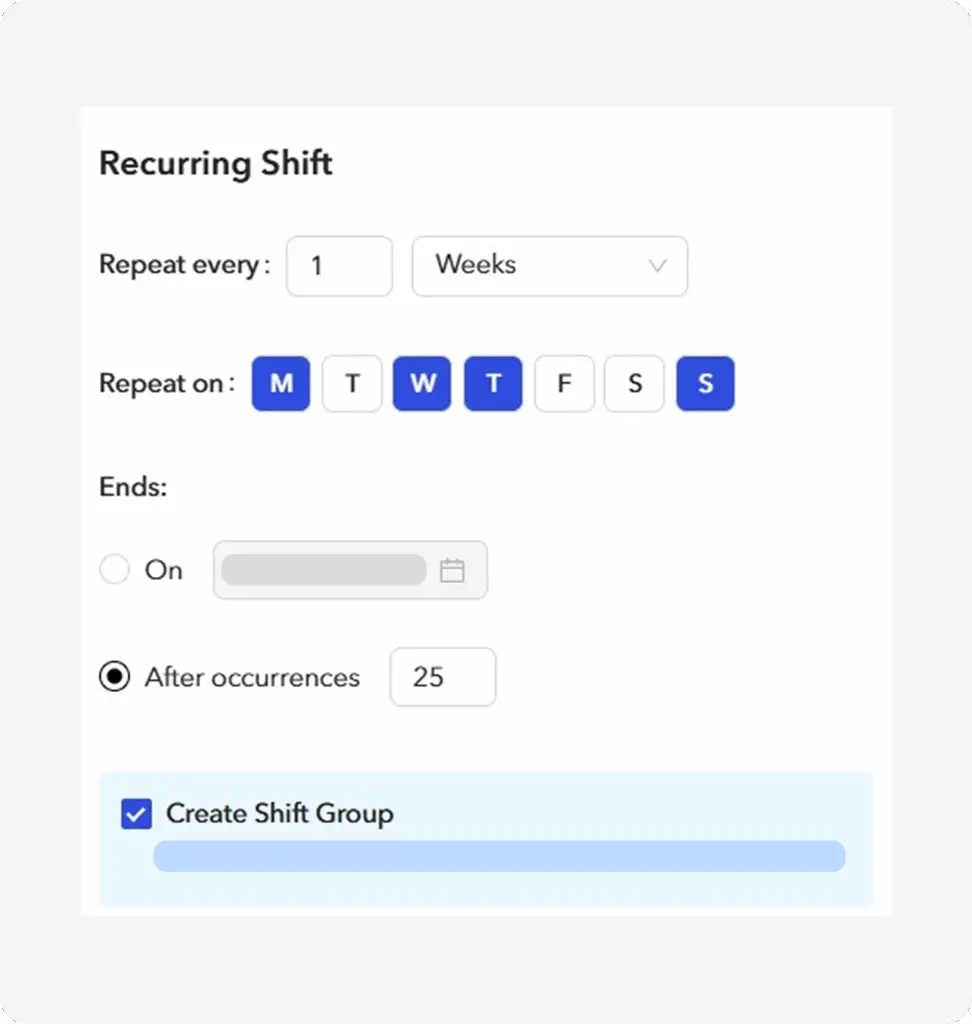972x1024 pixels.
Task: Select the Friday day button
Action: point(564,383)
